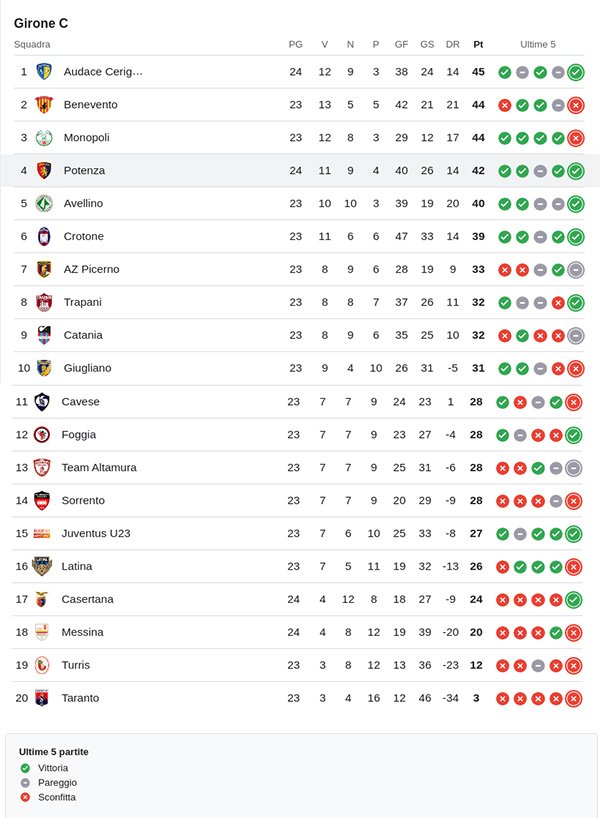The height and width of the screenshot is (818, 600).
Task: Click the Potenza club logo
Action: 43,171
